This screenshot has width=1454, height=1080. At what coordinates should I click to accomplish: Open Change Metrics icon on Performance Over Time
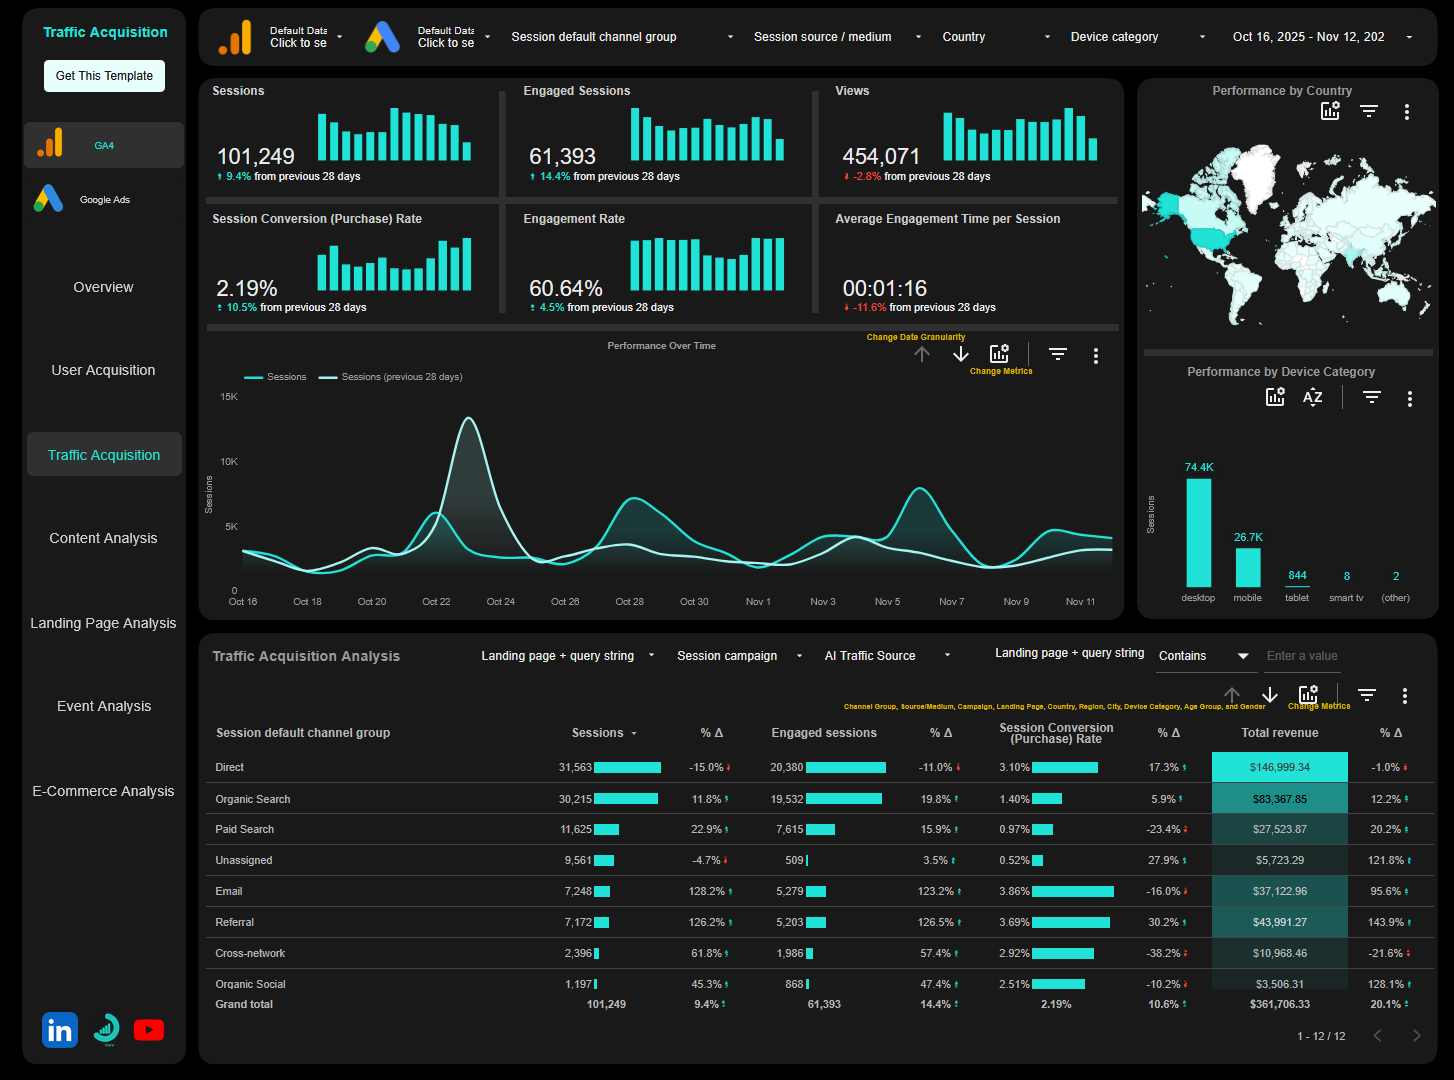point(999,353)
